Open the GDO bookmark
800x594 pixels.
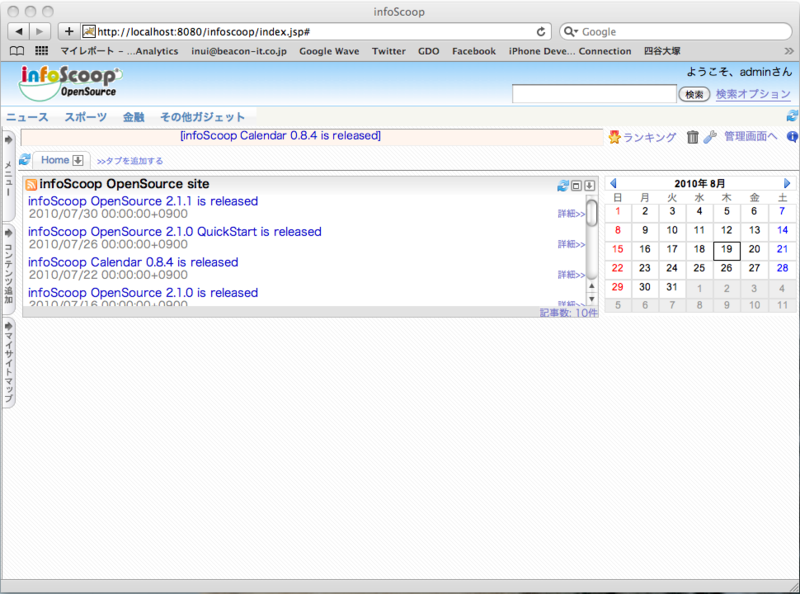coord(429,51)
